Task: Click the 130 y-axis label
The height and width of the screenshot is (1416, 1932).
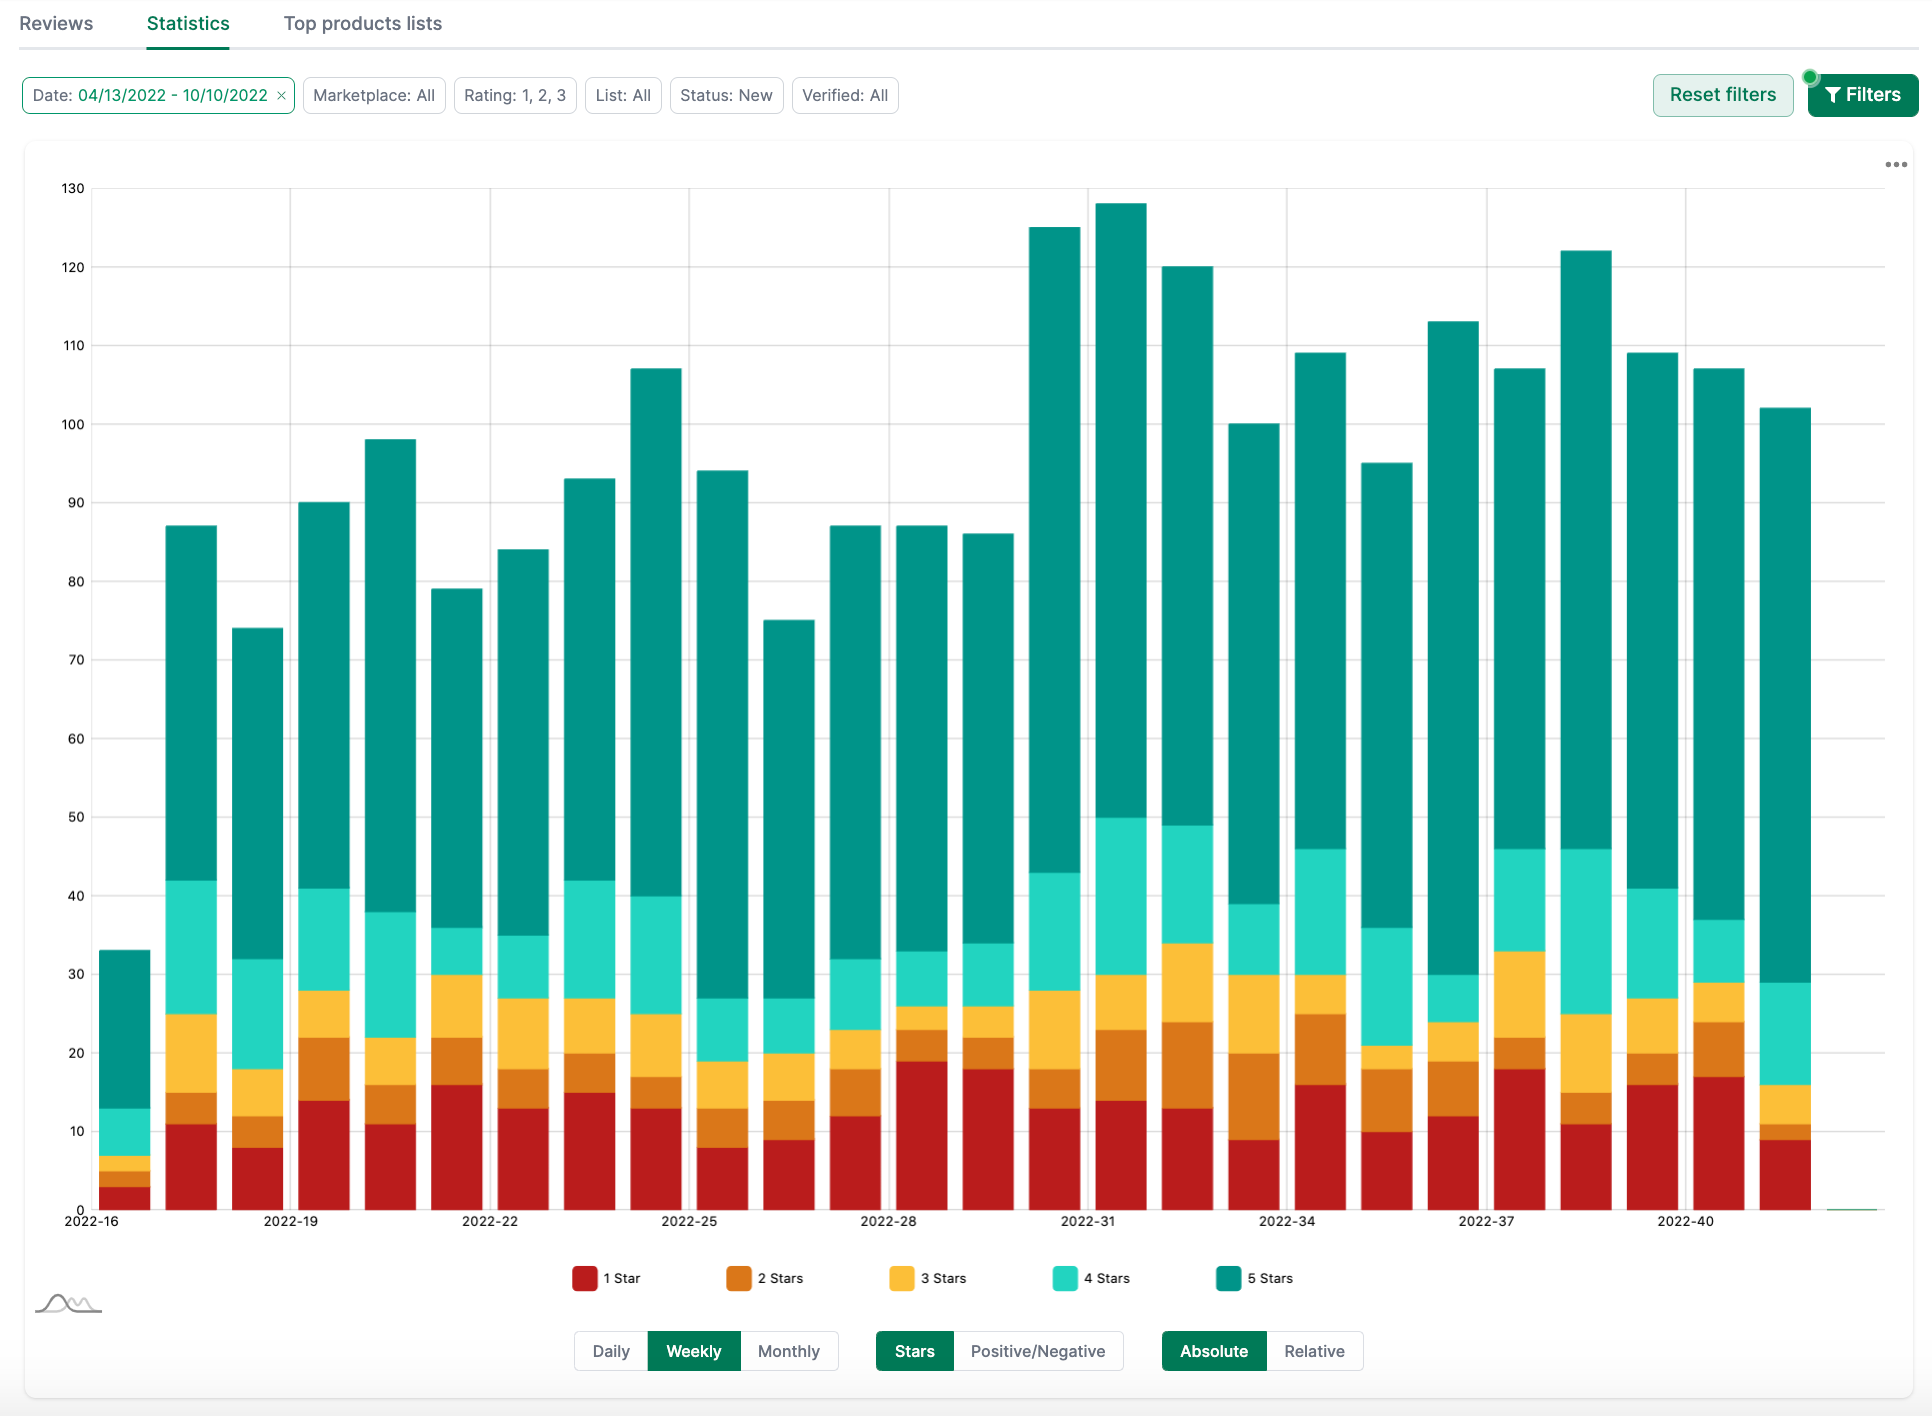Action: click(73, 188)
